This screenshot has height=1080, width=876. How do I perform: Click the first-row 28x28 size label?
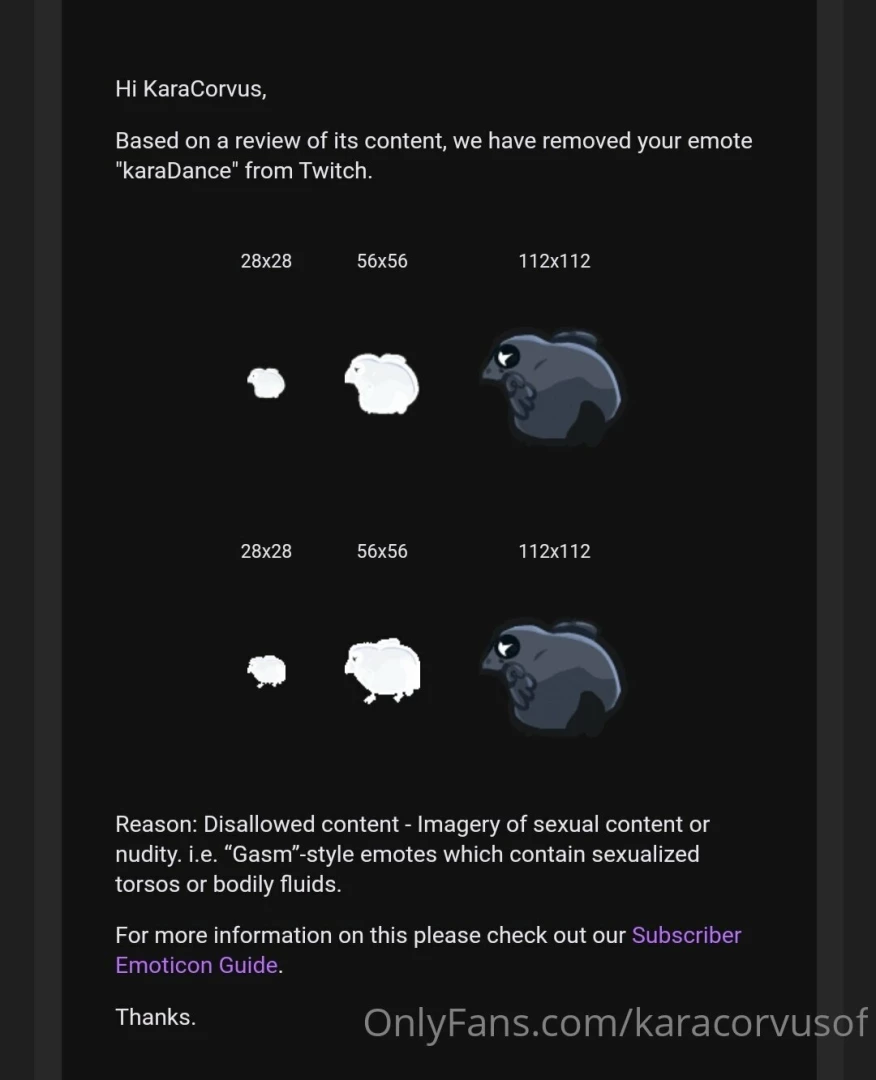(266, 261)
